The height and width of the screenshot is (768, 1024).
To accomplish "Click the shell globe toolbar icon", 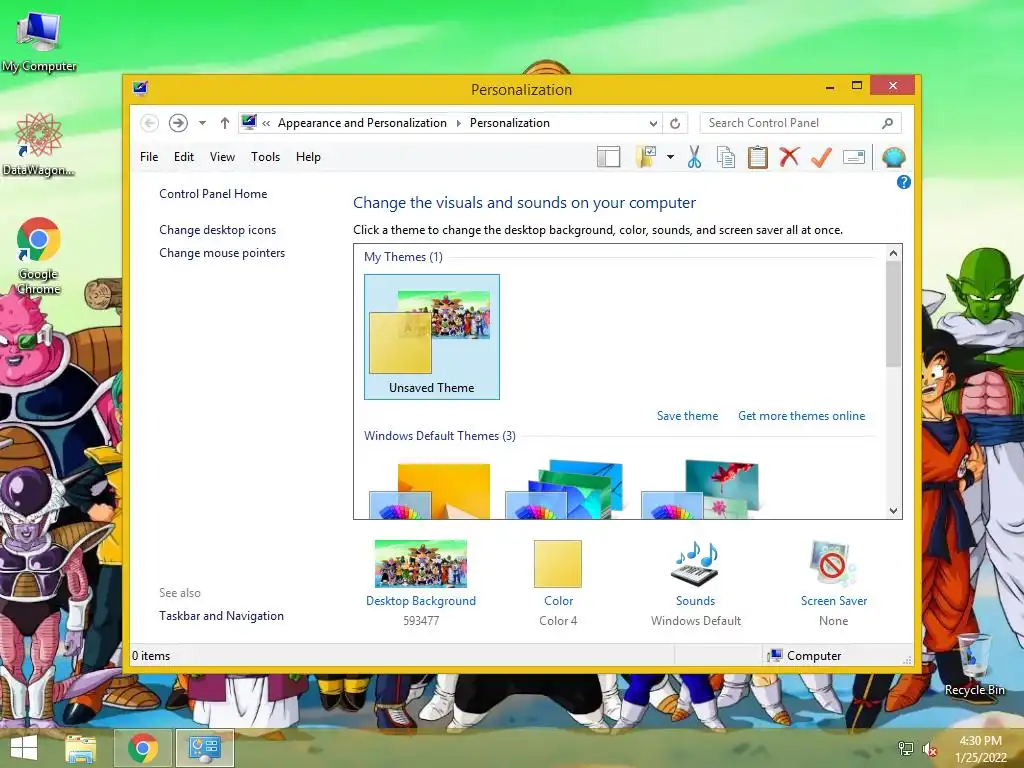I will 893,157.
